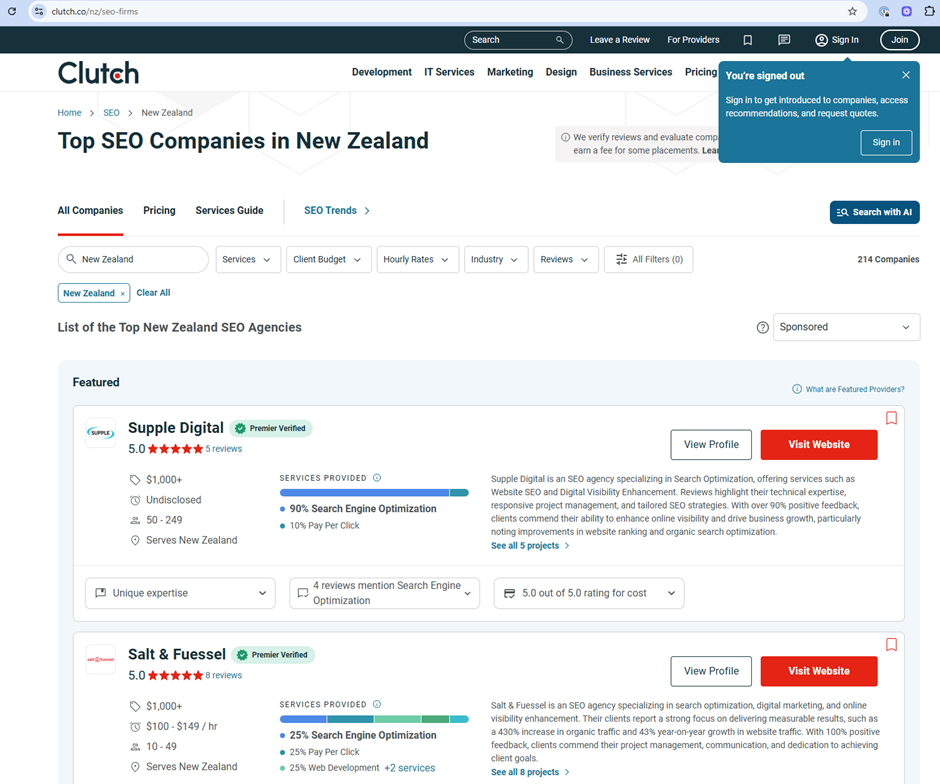Click the Supple Digital services percentage bar

[x=374, y=493]
